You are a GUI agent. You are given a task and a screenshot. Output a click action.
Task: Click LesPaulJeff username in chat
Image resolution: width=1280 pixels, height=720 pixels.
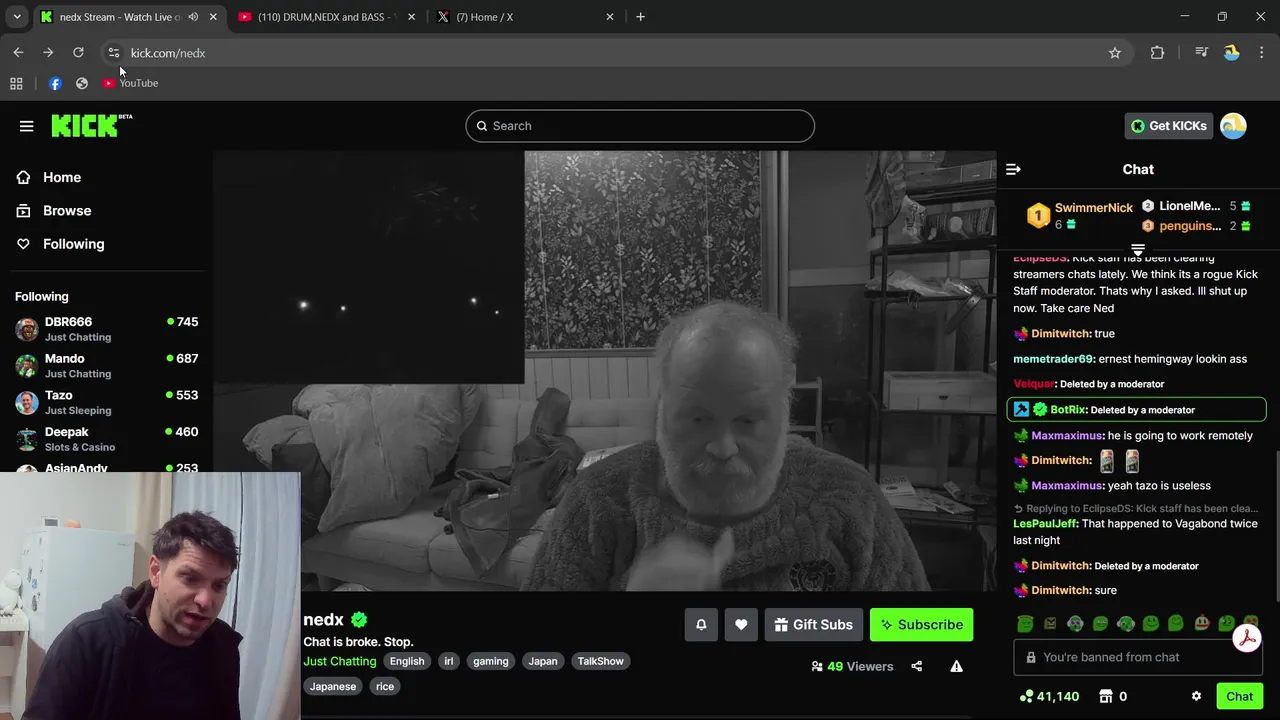tap(1045, 524)
